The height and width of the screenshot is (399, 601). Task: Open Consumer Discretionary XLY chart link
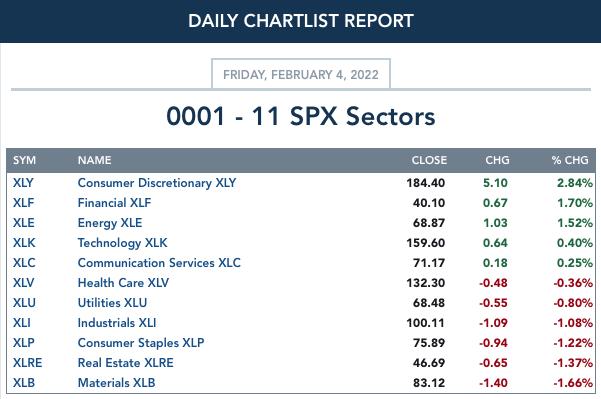pos(157,183)
